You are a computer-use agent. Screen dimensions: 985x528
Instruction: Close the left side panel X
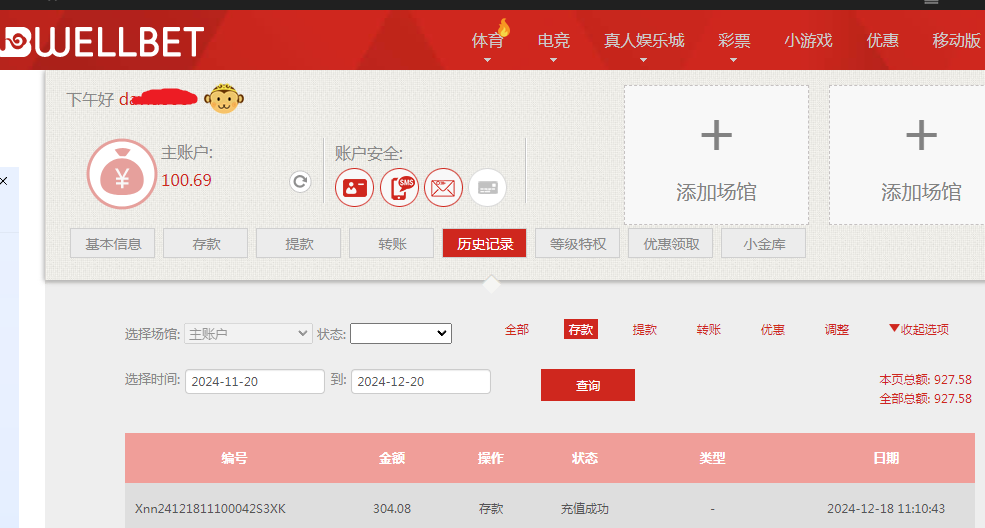pos(4,181)
